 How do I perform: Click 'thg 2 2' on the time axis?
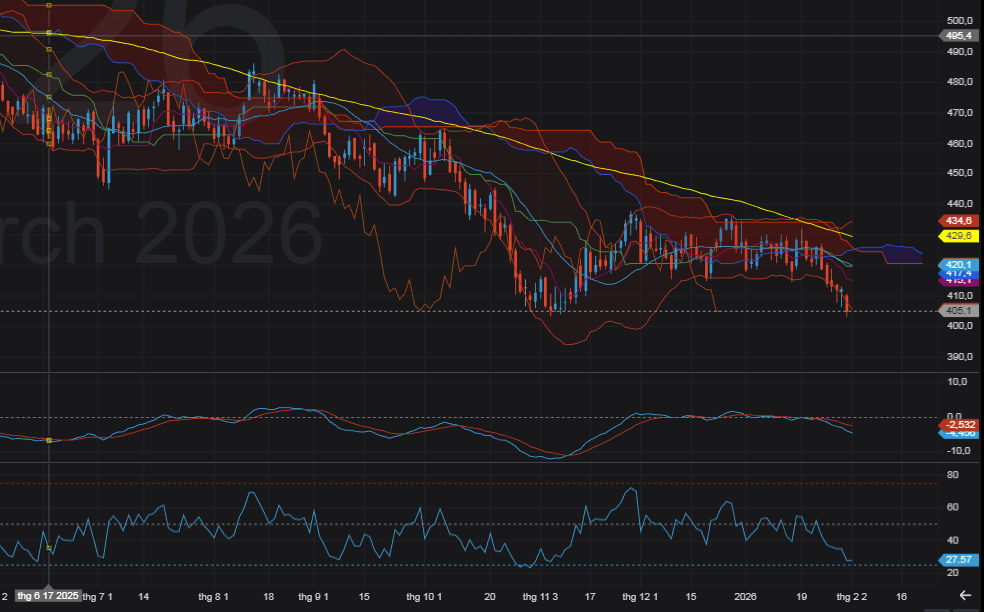[x=852, y=596]
